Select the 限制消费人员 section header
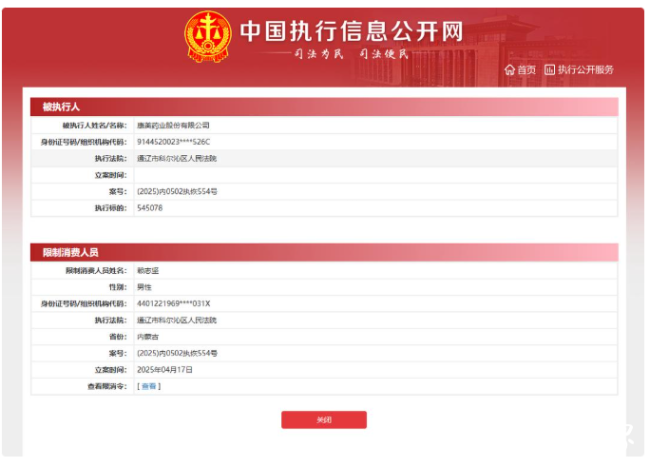This screenshot has height=467, width=650. tap(70, 253)
